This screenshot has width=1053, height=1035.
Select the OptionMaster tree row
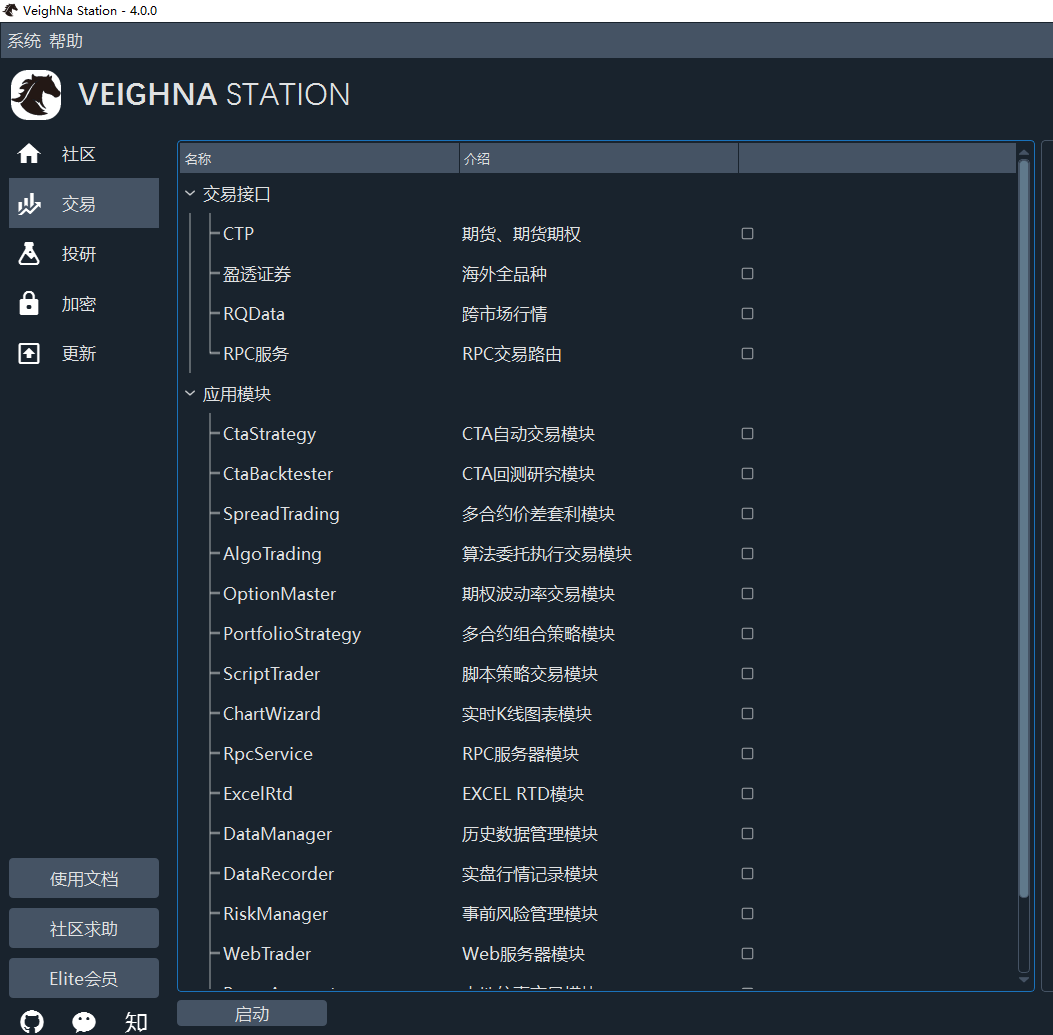pos(598,594)
